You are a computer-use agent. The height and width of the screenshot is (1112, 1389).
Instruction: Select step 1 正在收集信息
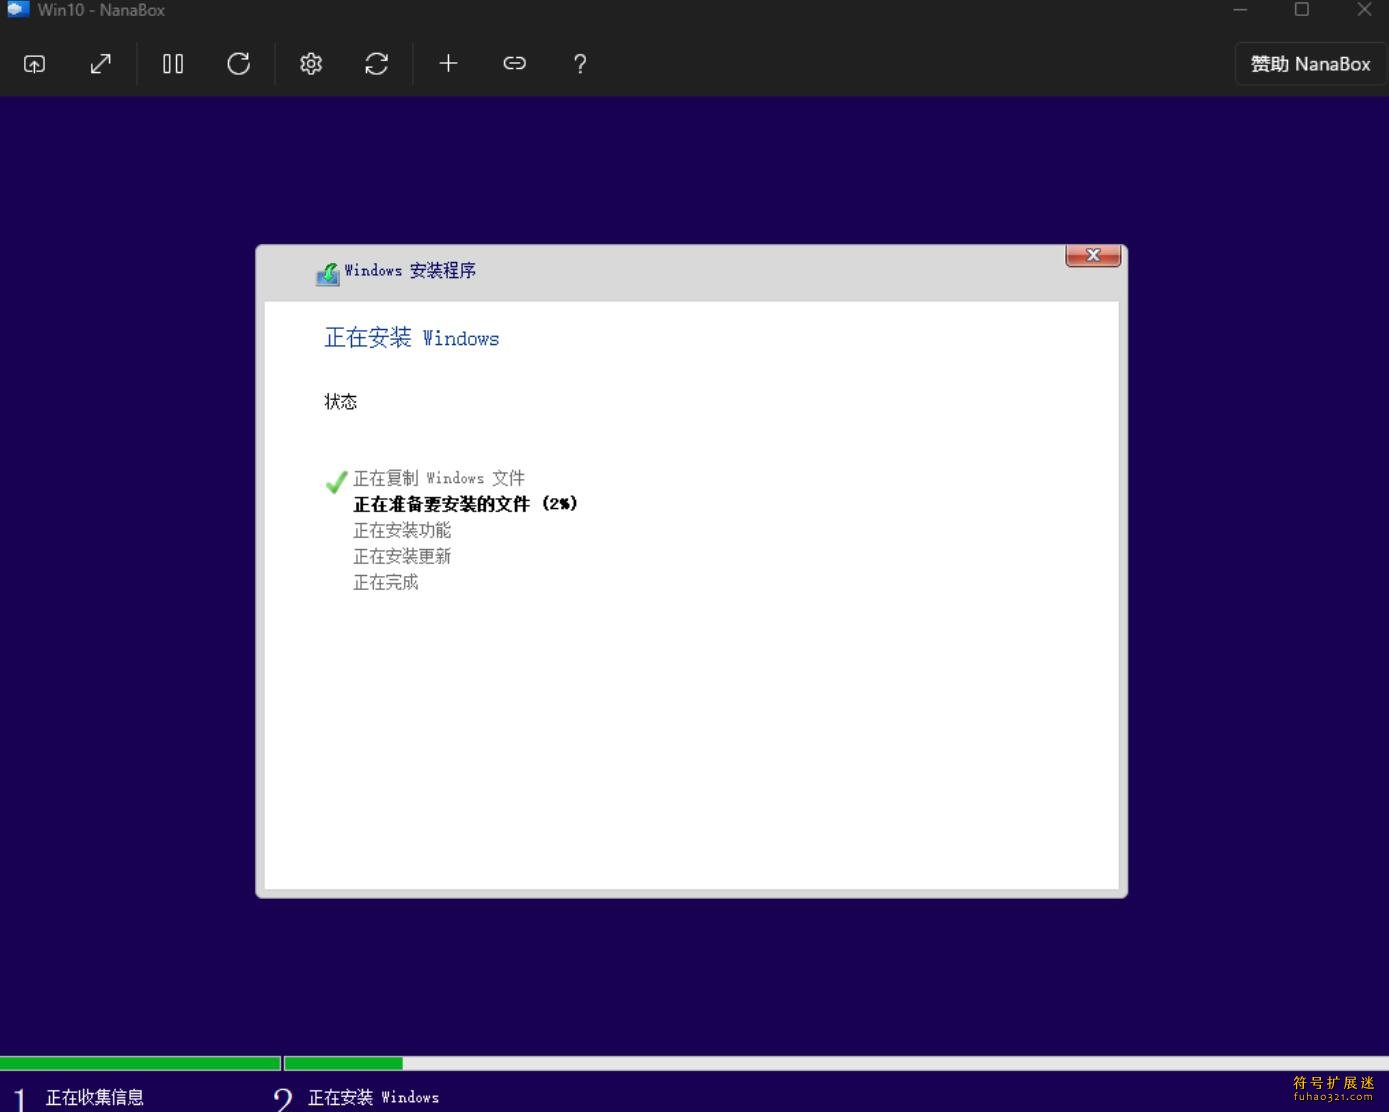[x=93, y=1097]
